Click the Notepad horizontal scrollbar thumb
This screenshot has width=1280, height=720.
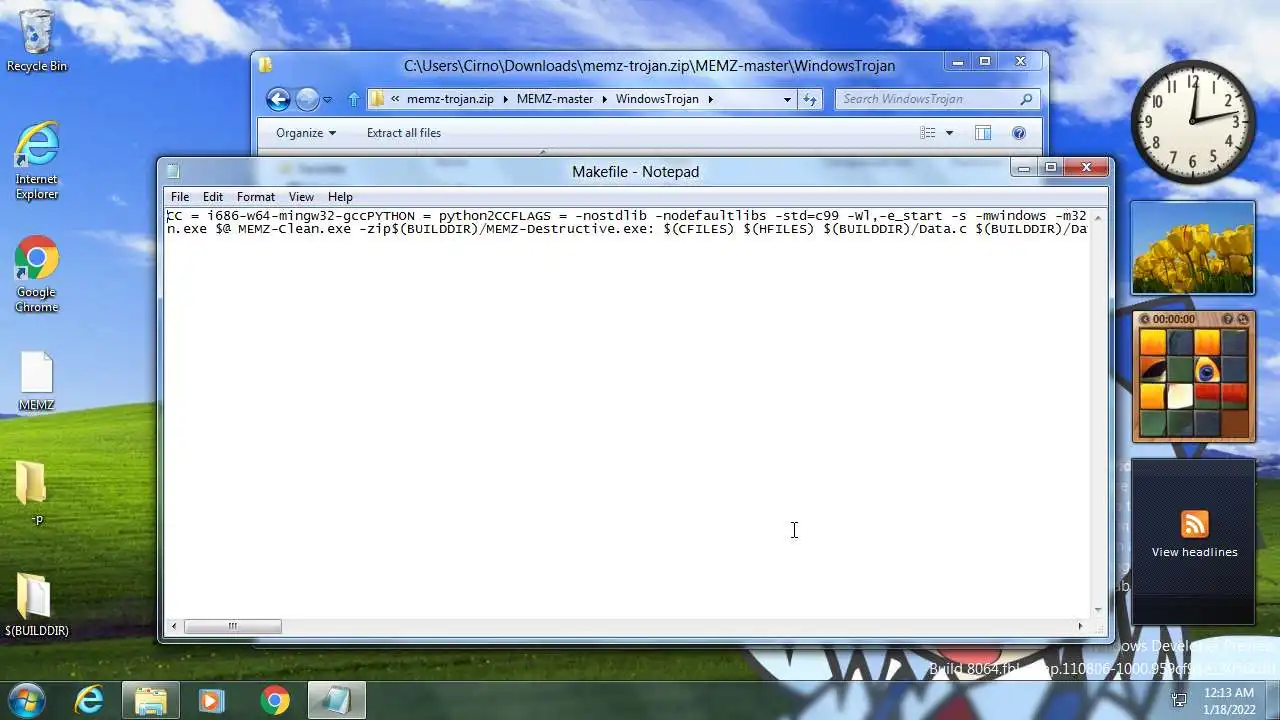coord(232,627)
